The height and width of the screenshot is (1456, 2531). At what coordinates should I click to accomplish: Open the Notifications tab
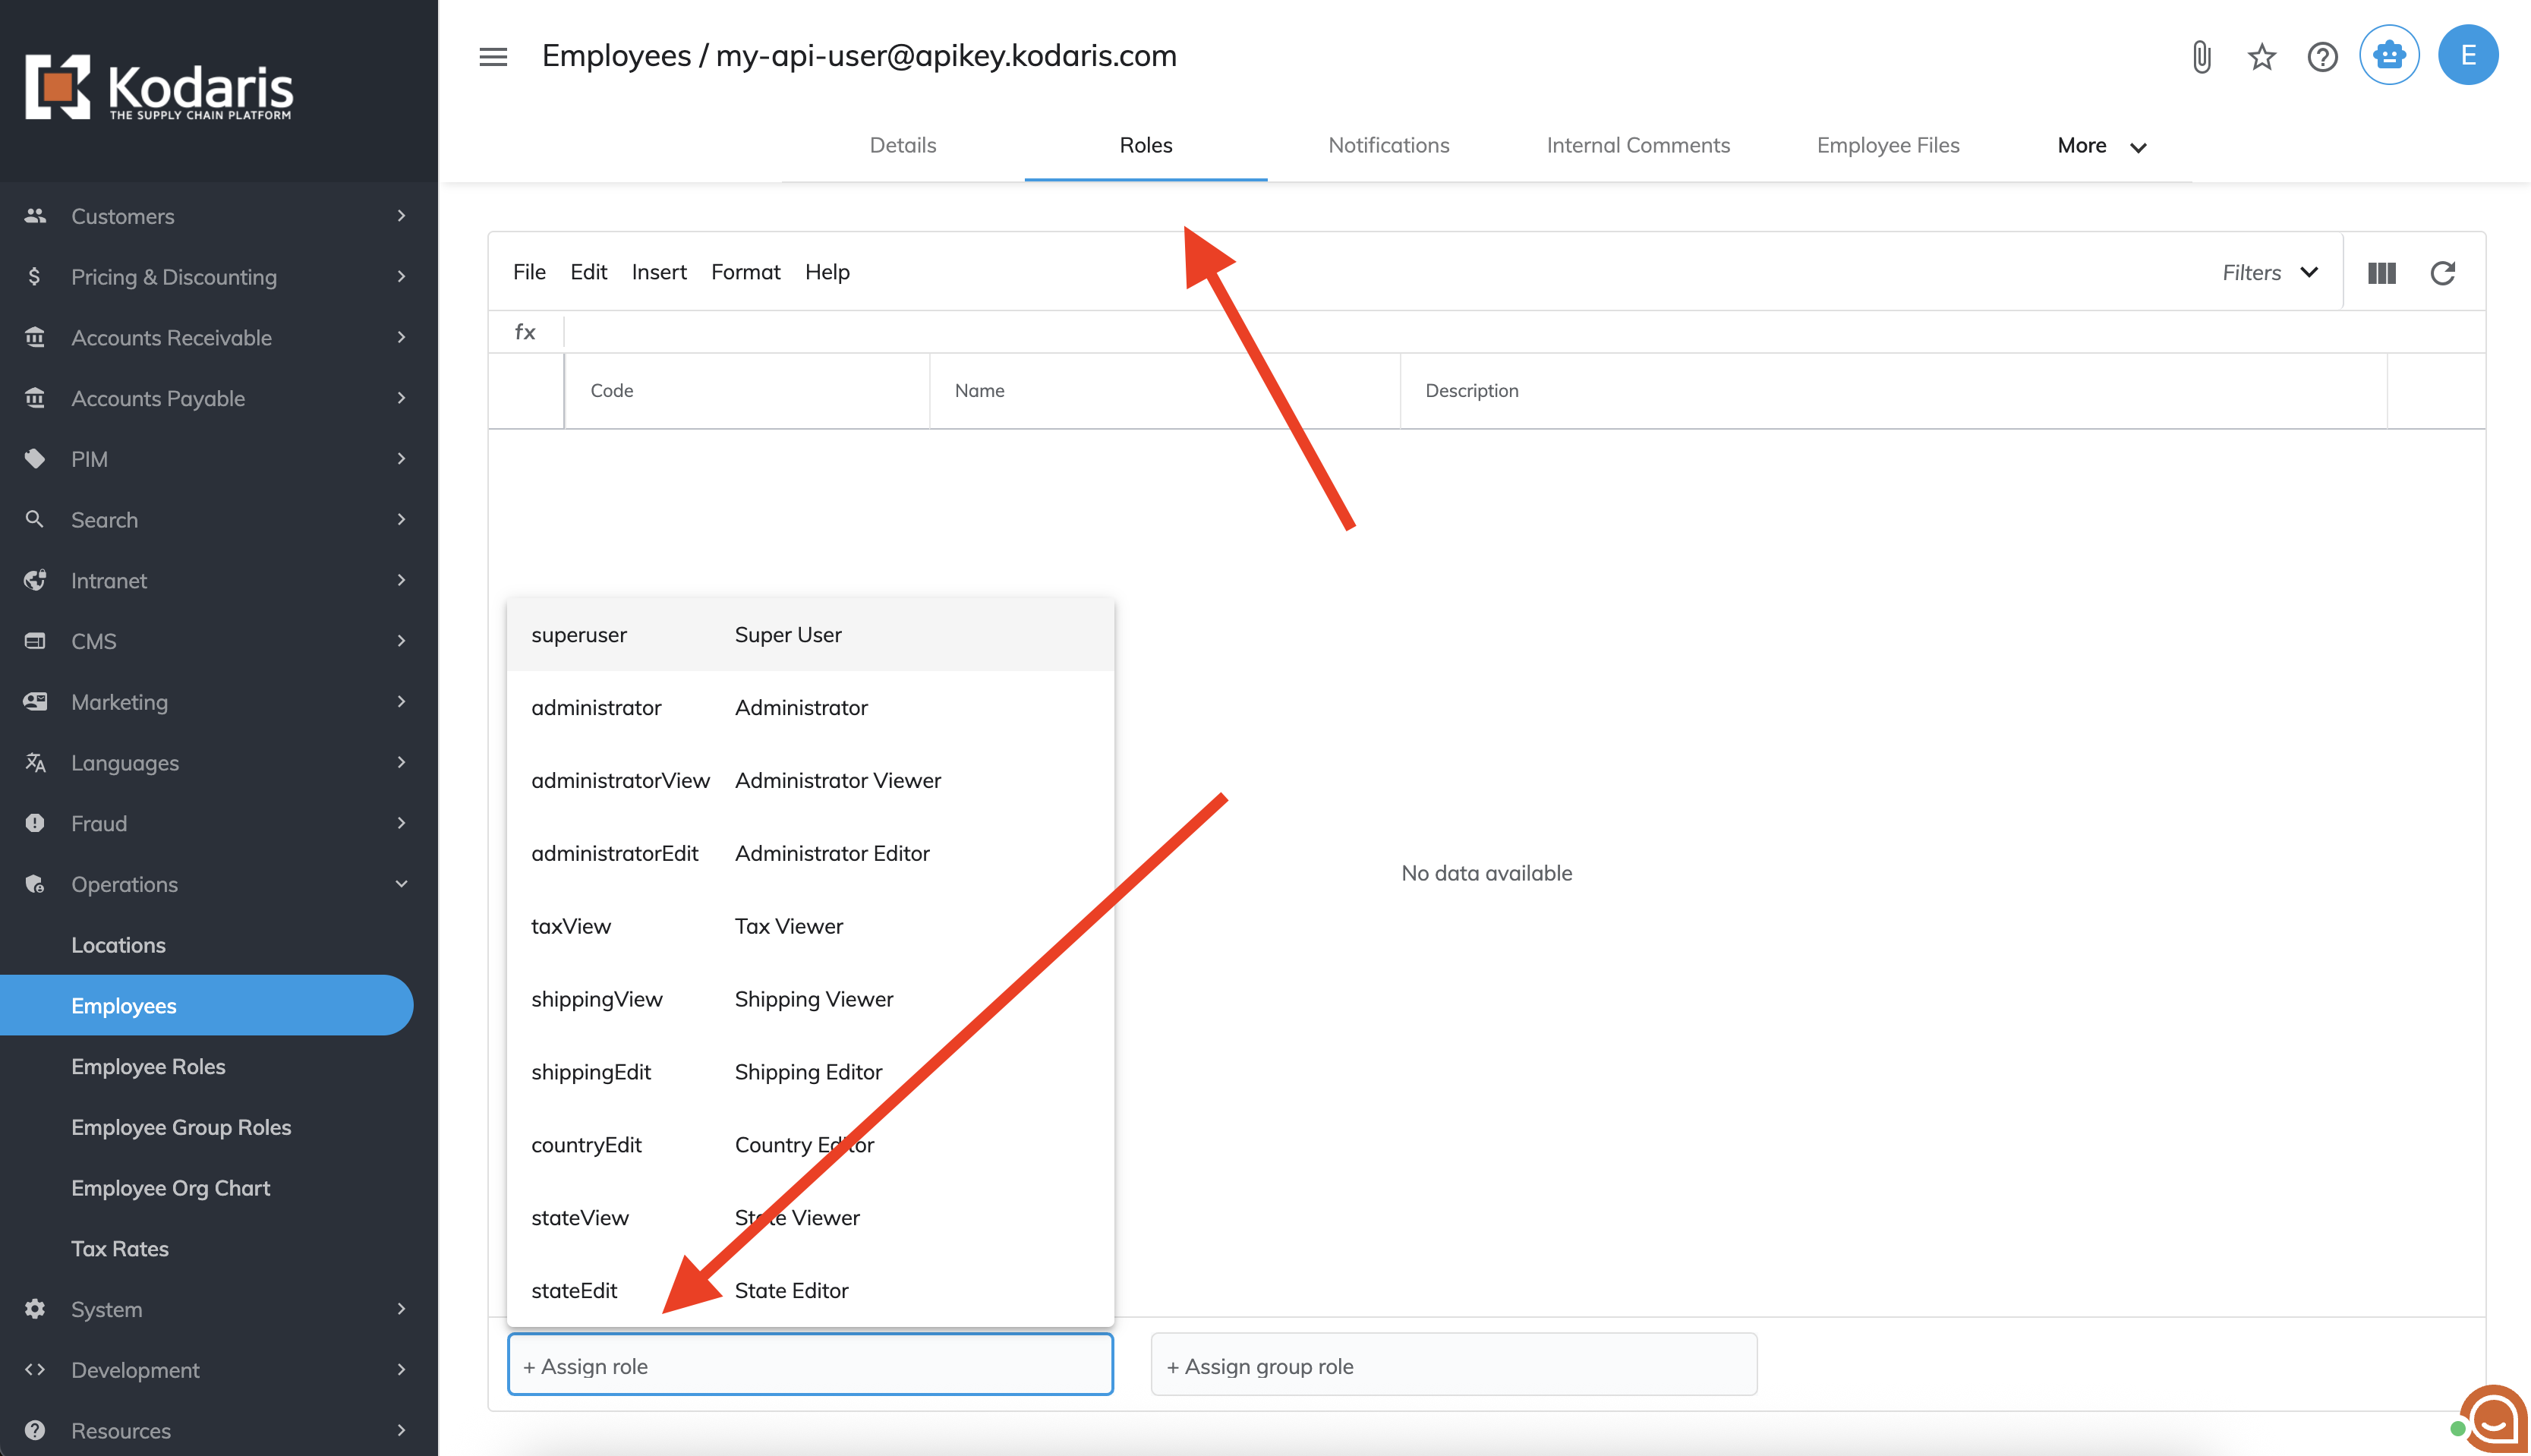(1388, 146)
